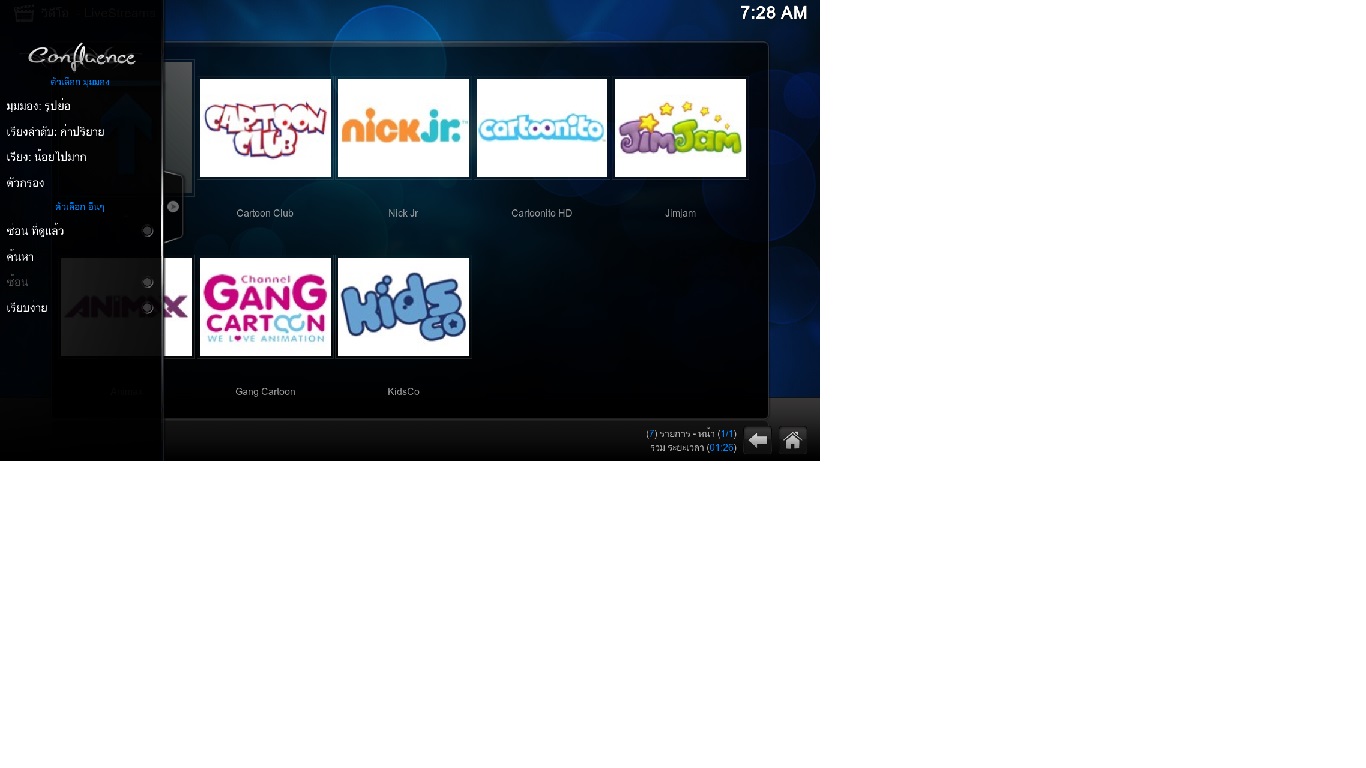This screenshot has width=1366, height=768.
Task: Click the 'Nick Jr' caption text
Action: pos(403,213)
